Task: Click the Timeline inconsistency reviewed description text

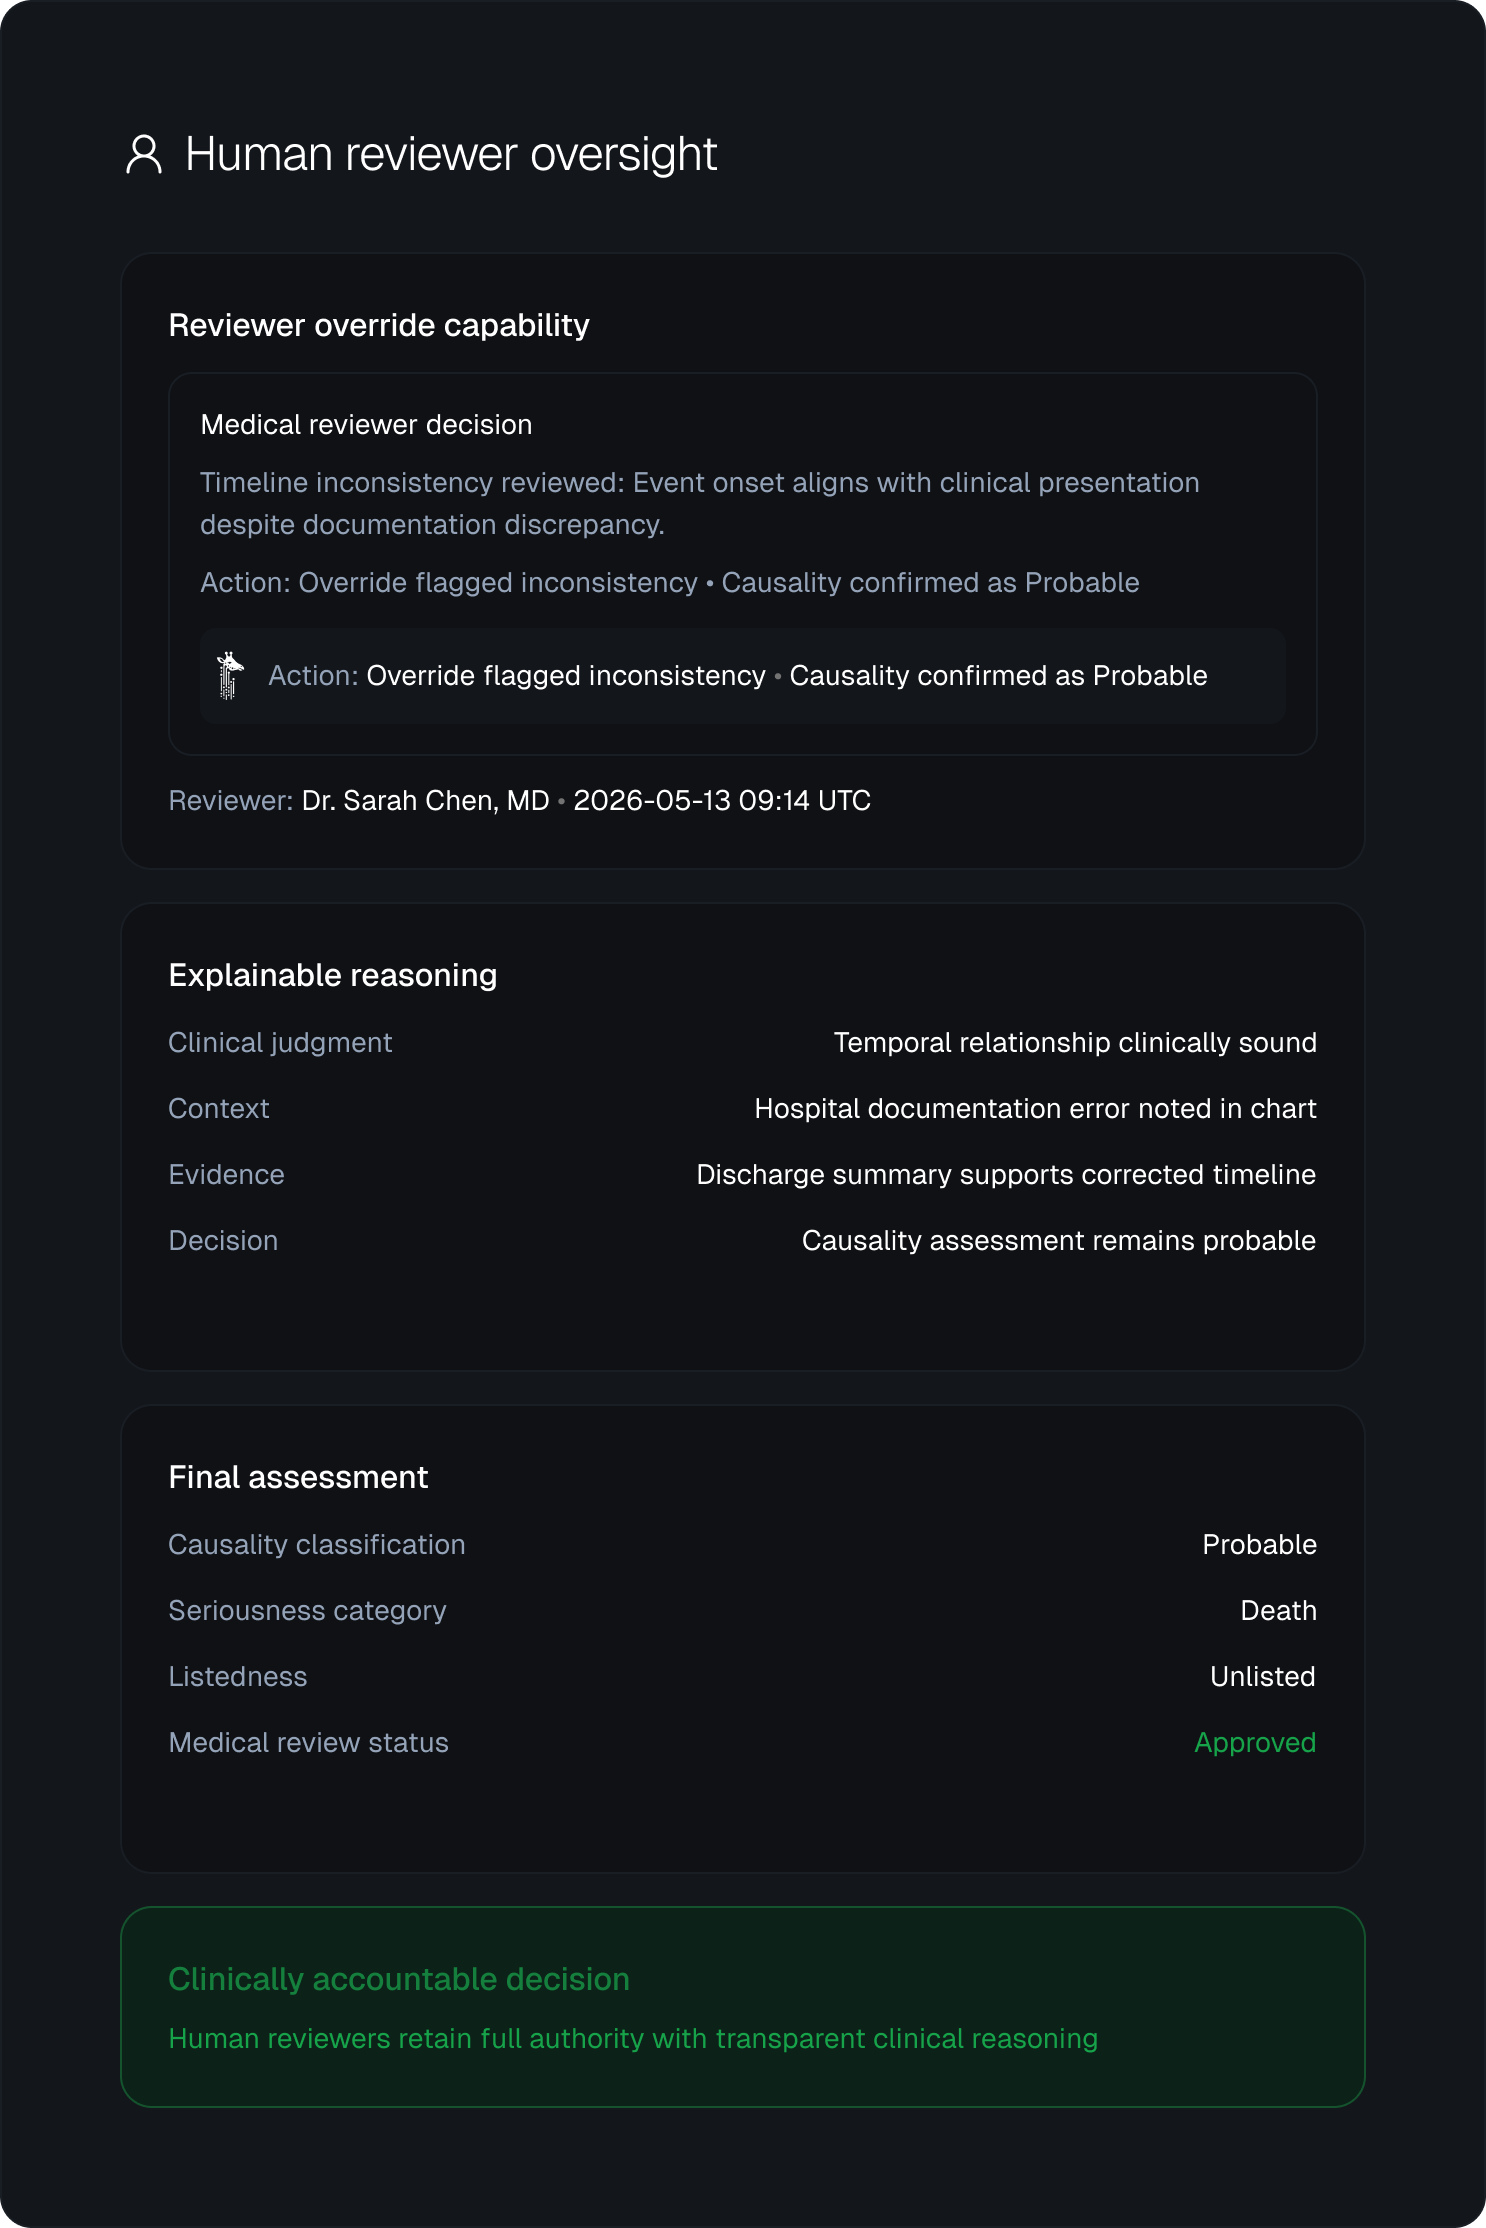Action: 700,503
